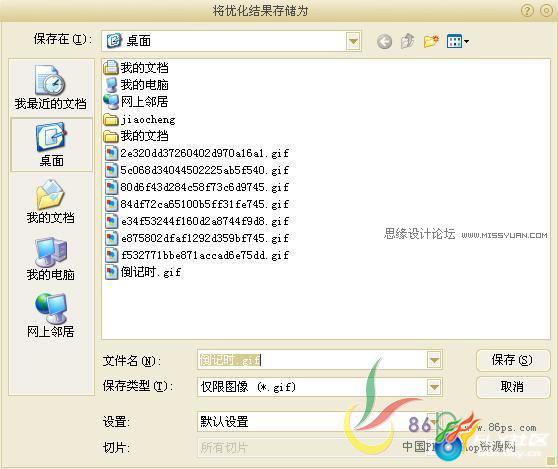Click the 取消 button
Screen dimensions: 558x469
pos(512,386)
